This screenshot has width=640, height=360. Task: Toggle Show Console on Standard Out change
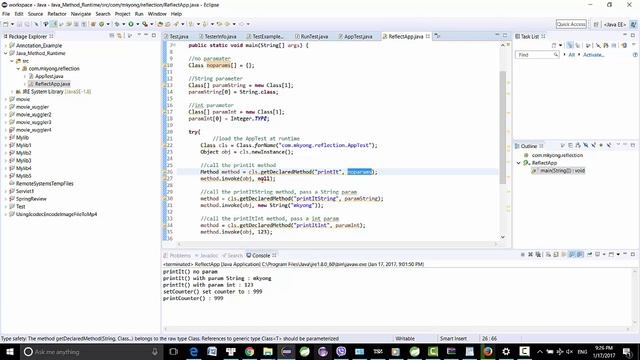click(571, 254)
